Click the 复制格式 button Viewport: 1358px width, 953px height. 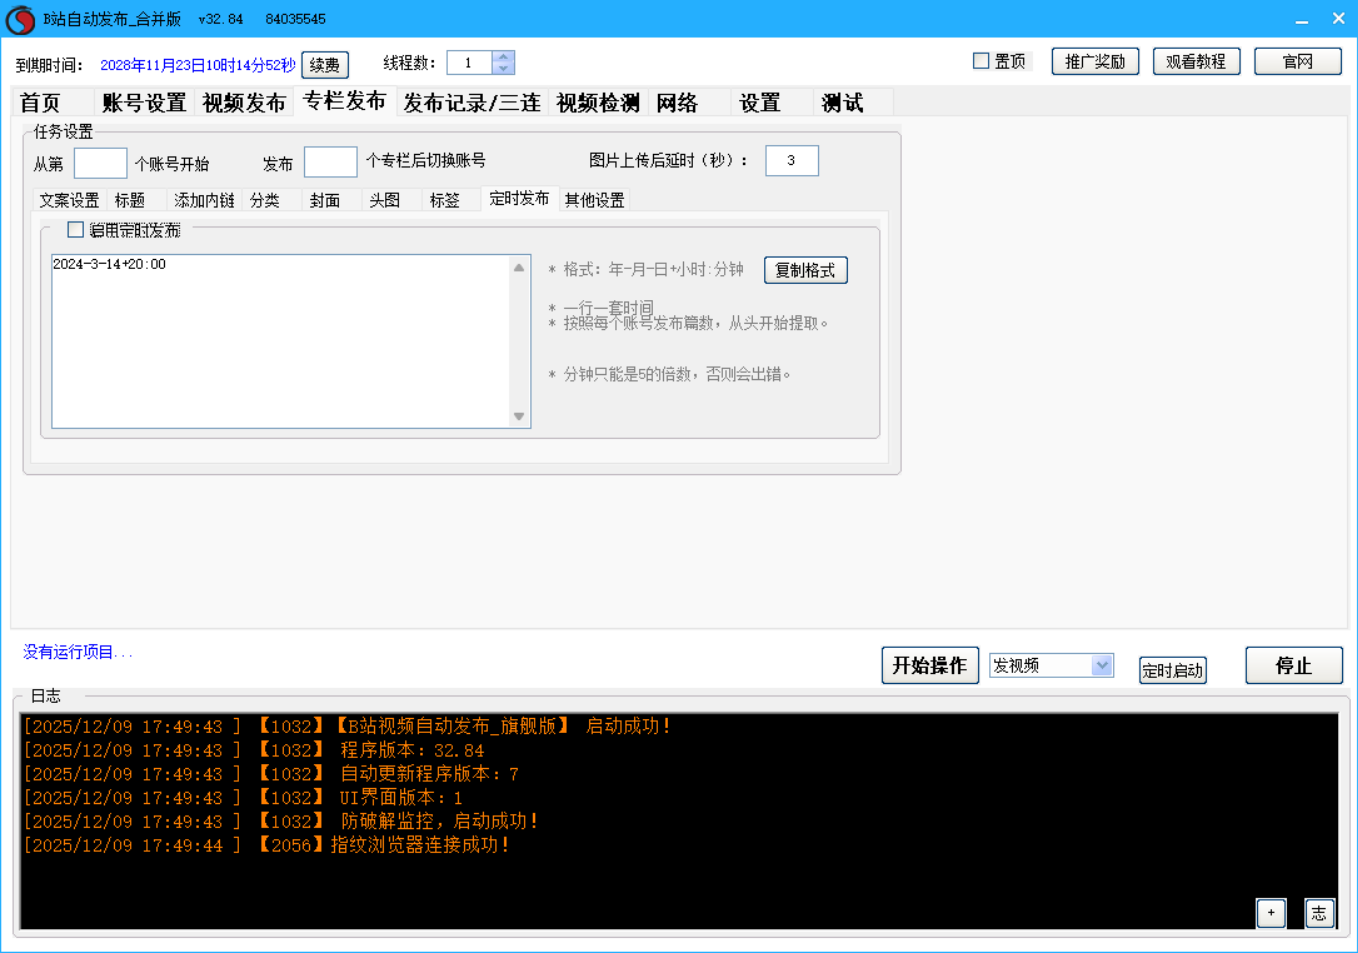(805, 270)
